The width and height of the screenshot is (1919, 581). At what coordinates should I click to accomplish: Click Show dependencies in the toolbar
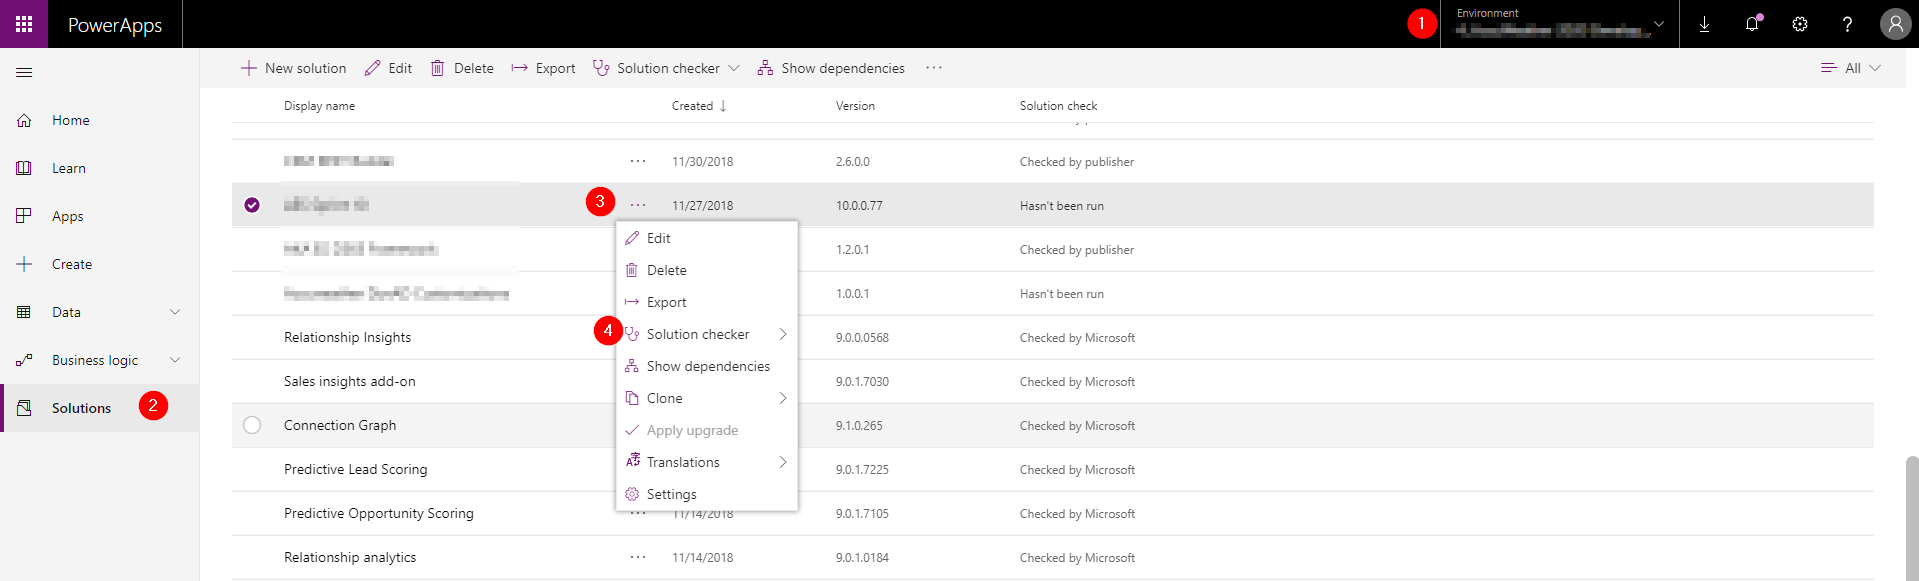point(831,68)
